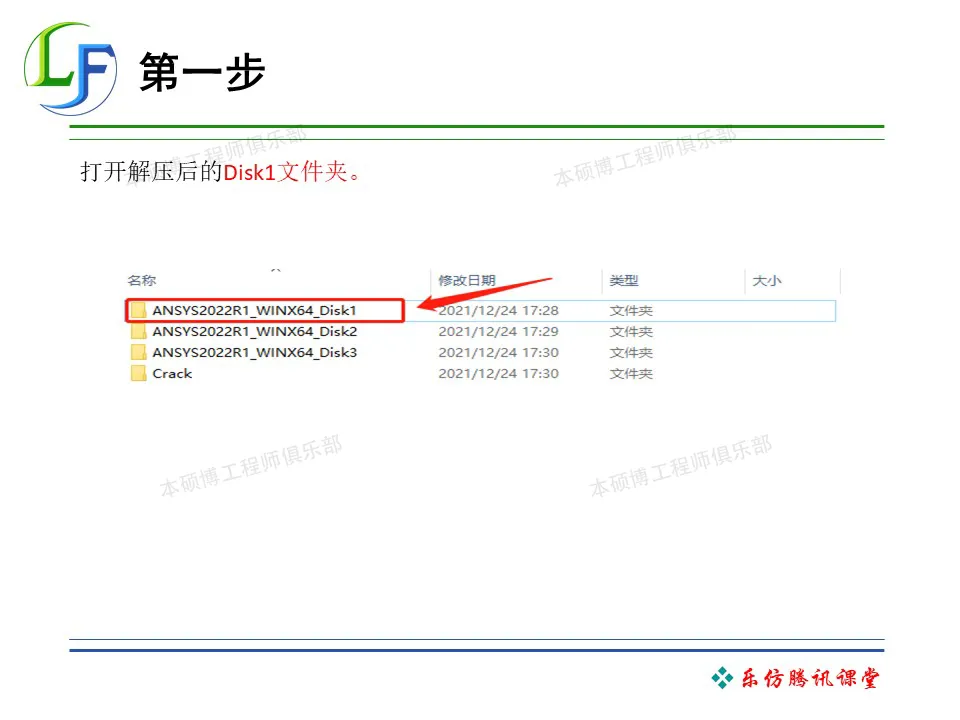Sort by the 名称 column header
Image resolution: width=960 pixels, height=720 pixels.
click(142, 280)
